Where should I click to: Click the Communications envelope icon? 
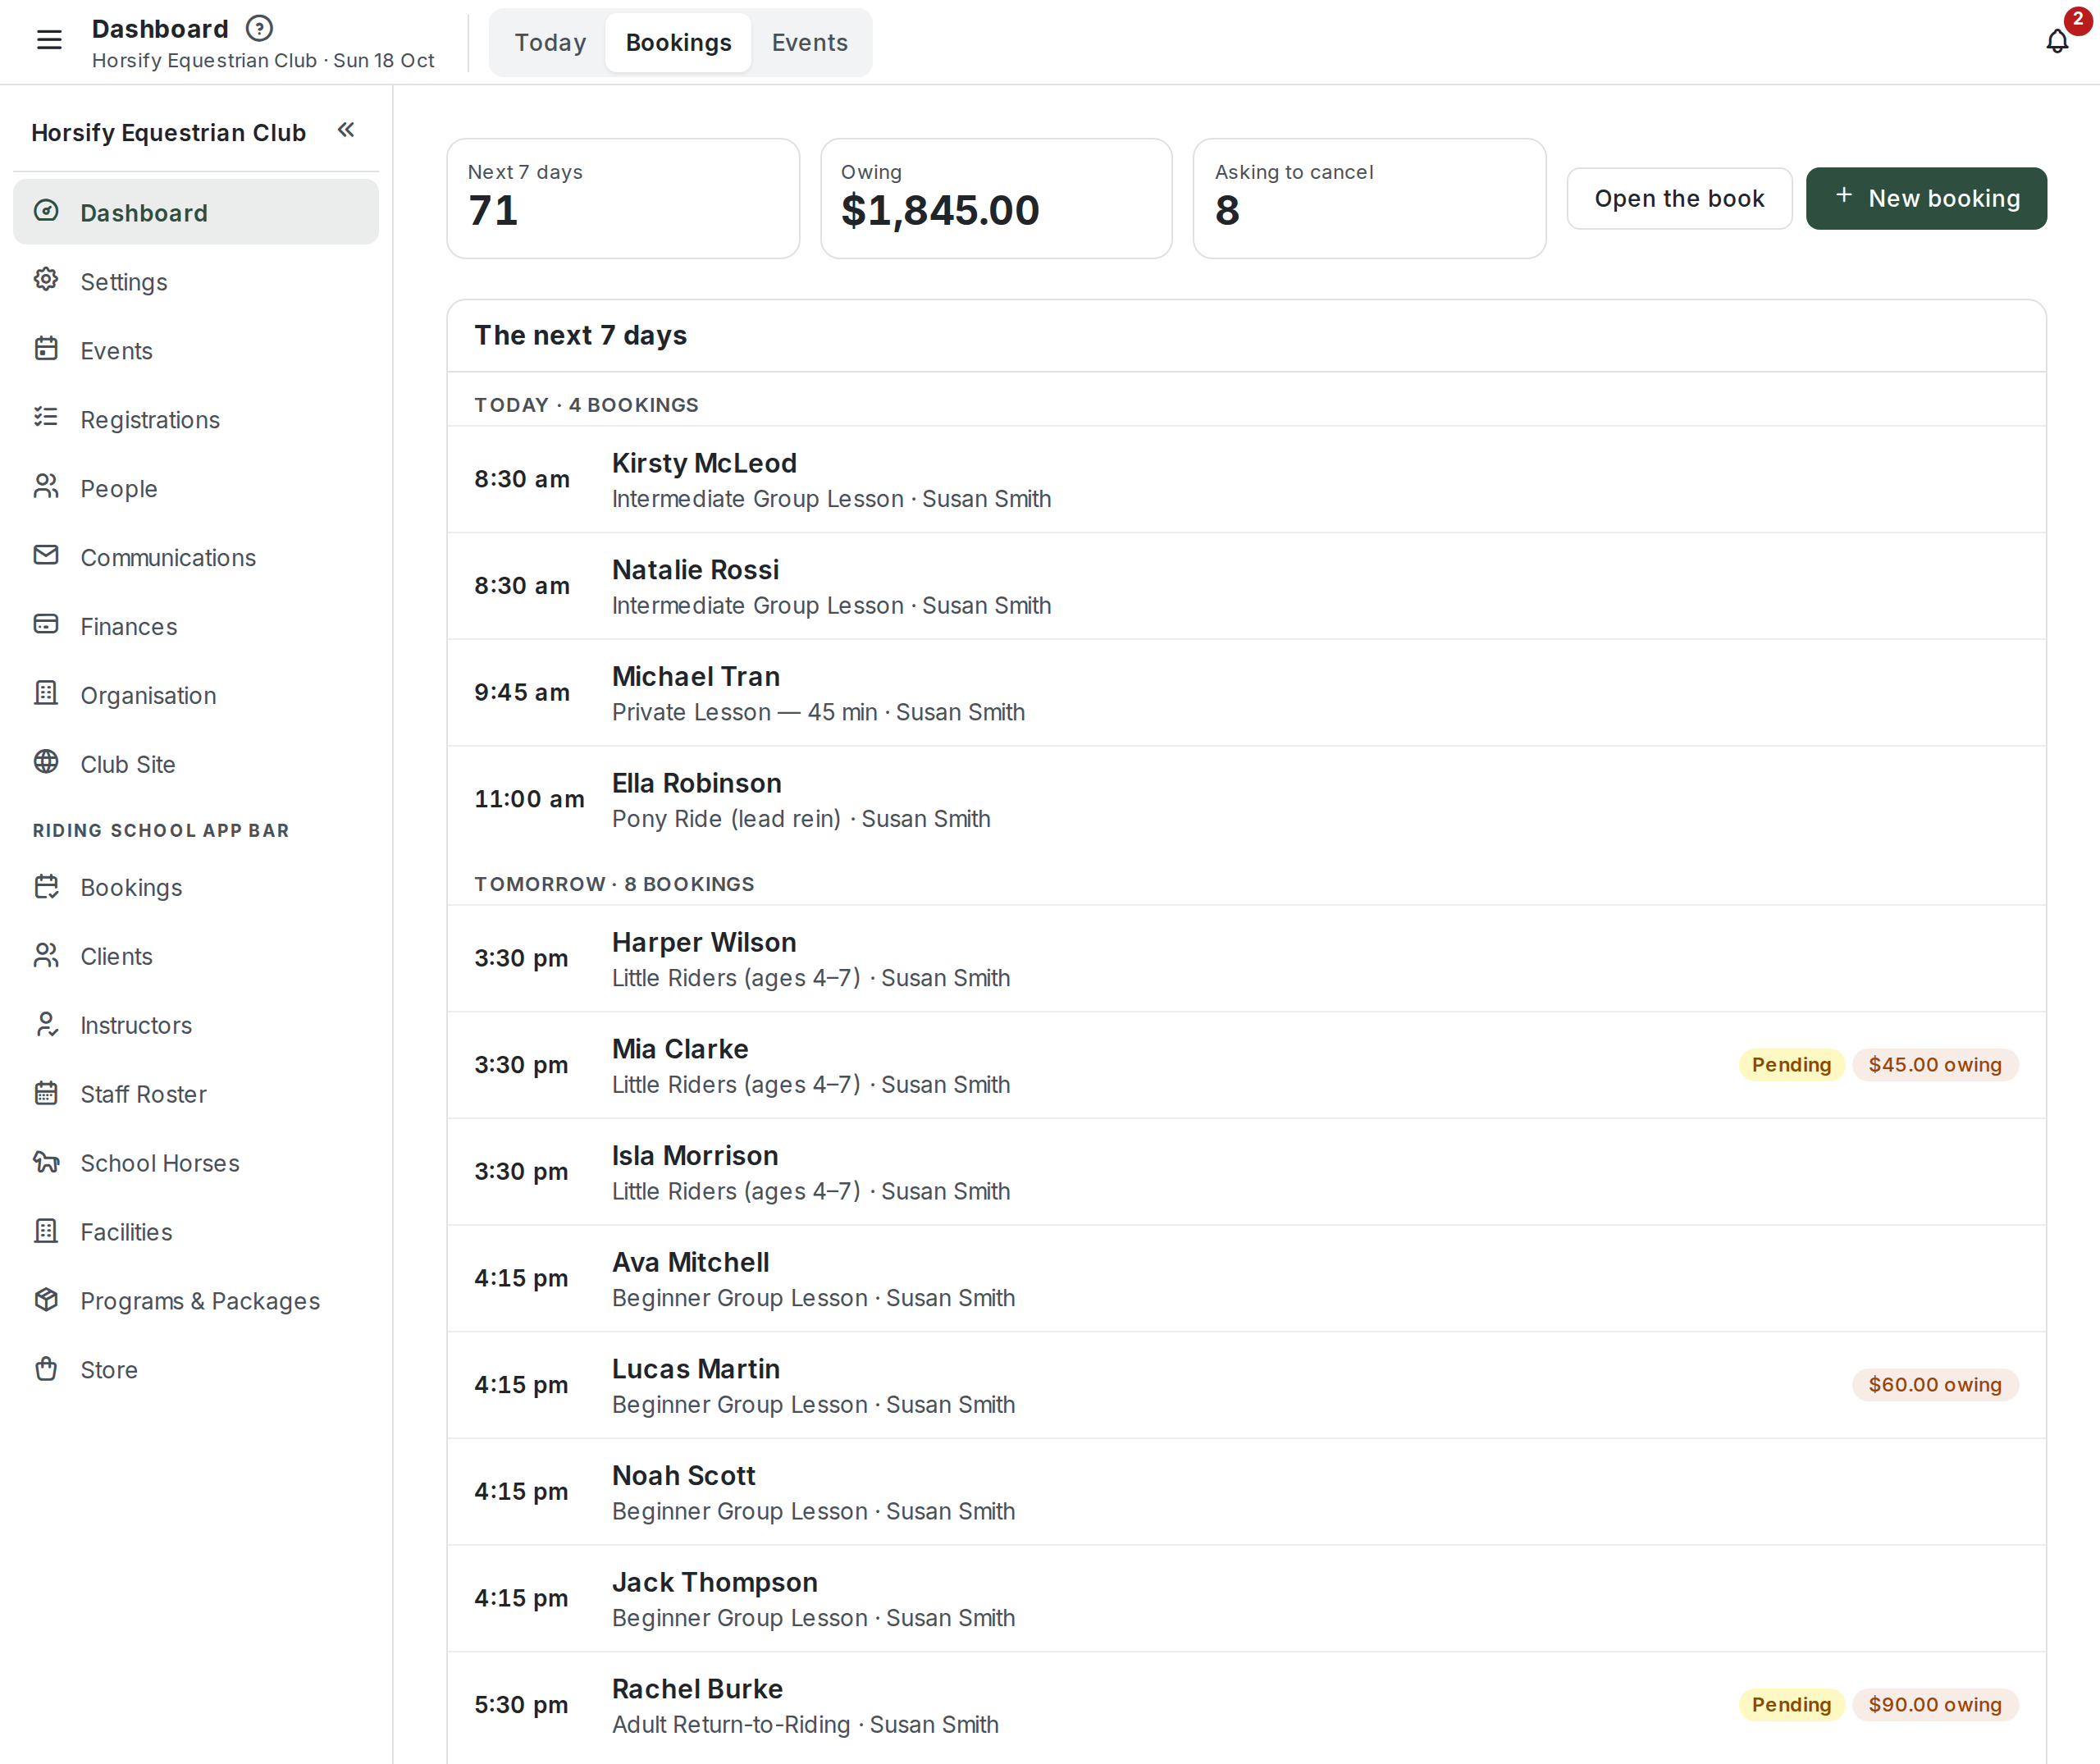click(x=46, y=556)
